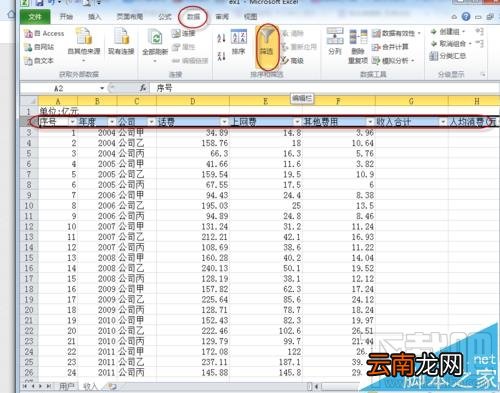Switch to the Data (数据) tab
This screenshot has height=393, width=500.
[x=193, y=16]
